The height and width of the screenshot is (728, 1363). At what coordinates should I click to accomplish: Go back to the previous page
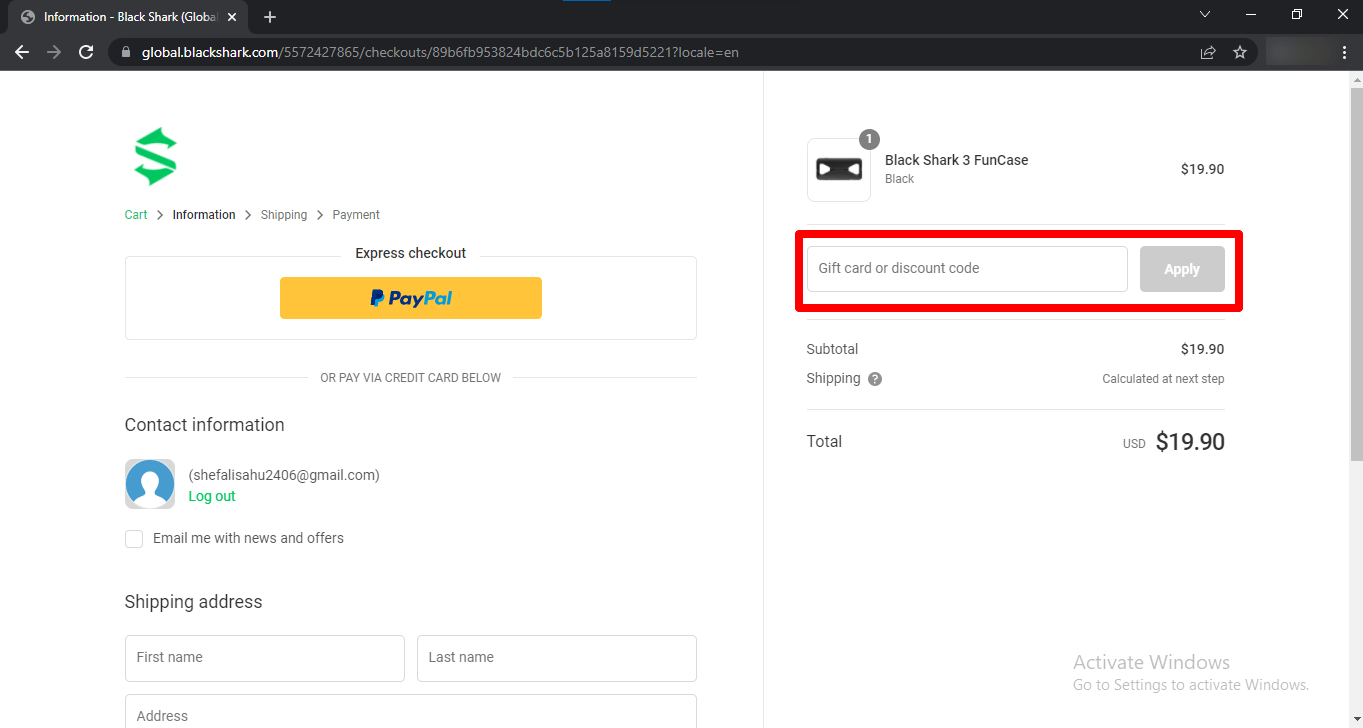pyautogui.click(x=22, y=52)
